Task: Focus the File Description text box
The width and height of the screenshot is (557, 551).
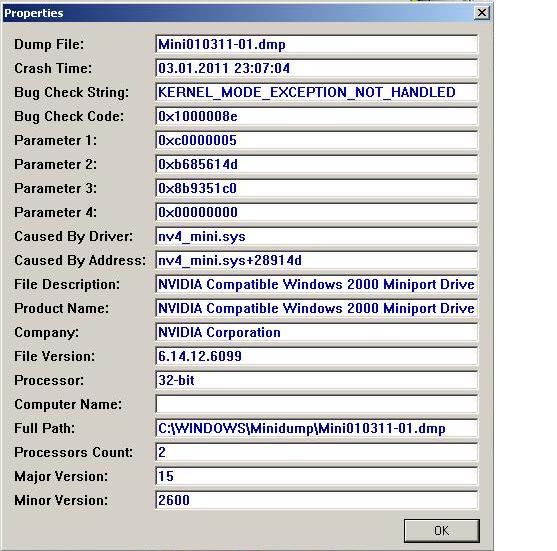Action: 317,284
